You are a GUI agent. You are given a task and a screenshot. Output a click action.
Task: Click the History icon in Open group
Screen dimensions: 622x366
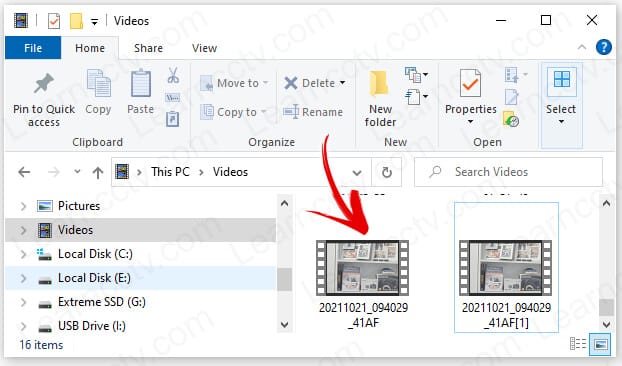pyautogui.click(x=511, y=119)
